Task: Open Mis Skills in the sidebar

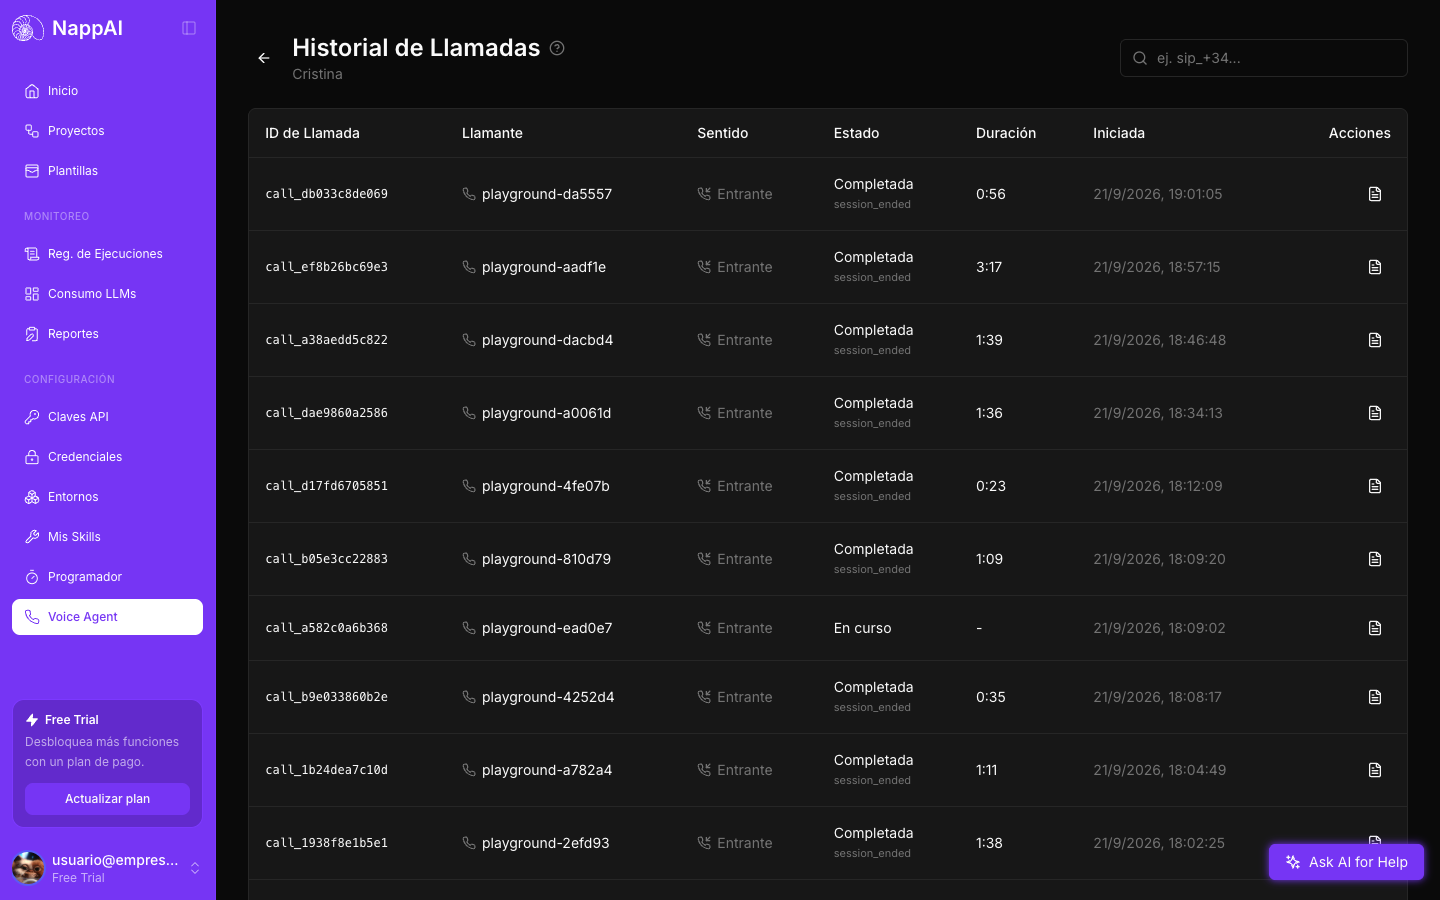Action: coord(107,537)
